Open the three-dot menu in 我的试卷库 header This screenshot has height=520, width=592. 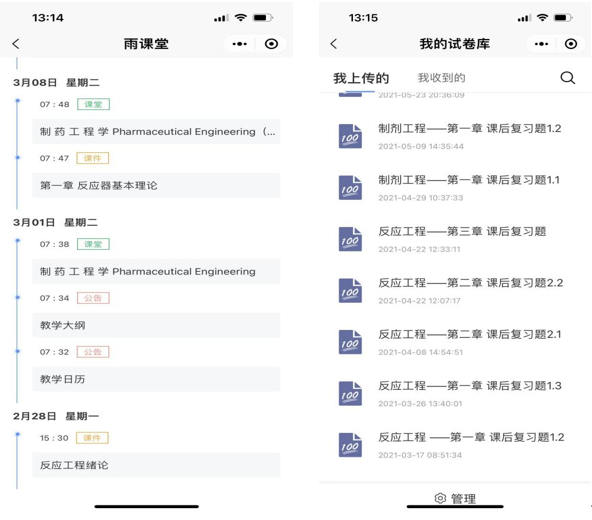click(x=541, y=44)
